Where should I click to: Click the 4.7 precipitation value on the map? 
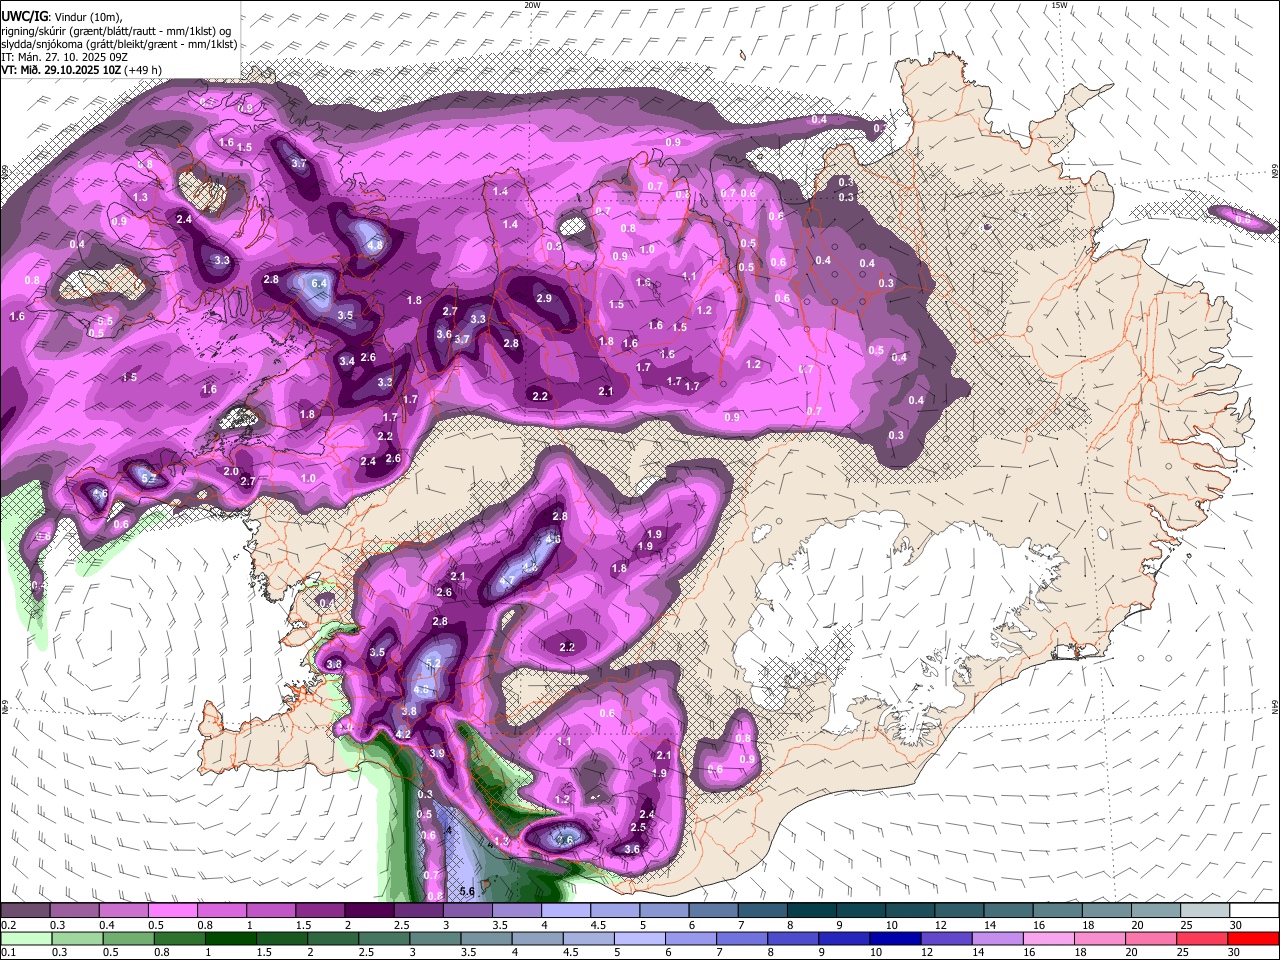(x=506, y=581)
